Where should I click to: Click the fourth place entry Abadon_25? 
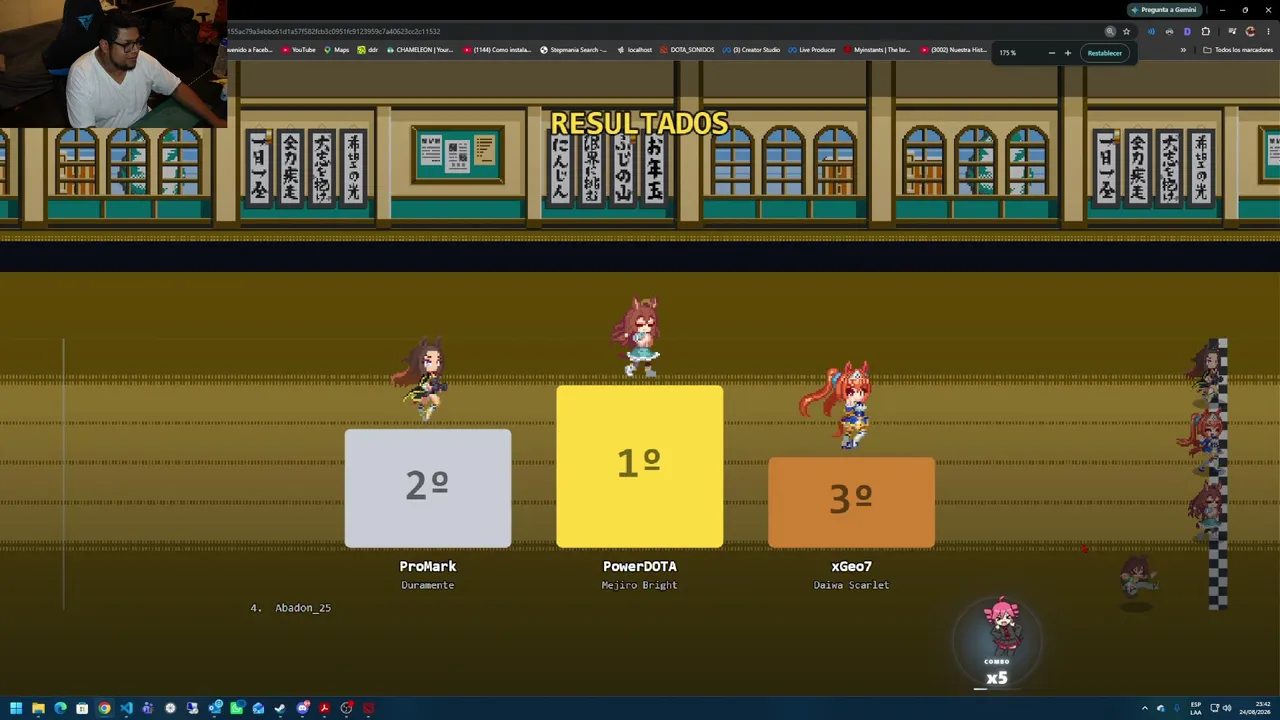291,608
